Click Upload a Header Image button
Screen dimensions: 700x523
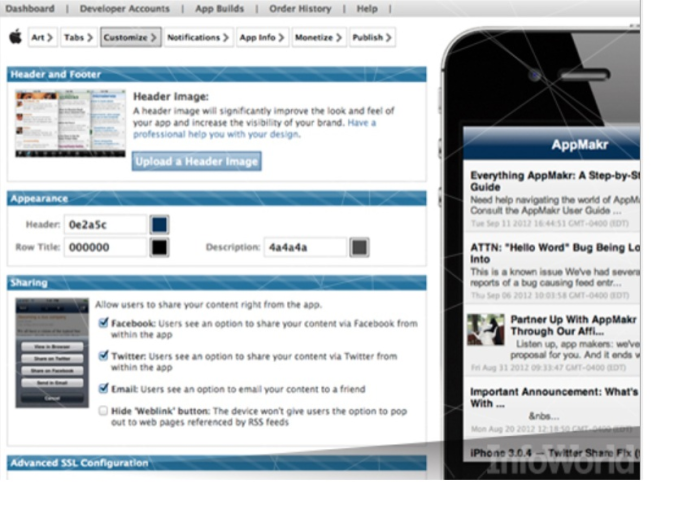tap(196, 161)
